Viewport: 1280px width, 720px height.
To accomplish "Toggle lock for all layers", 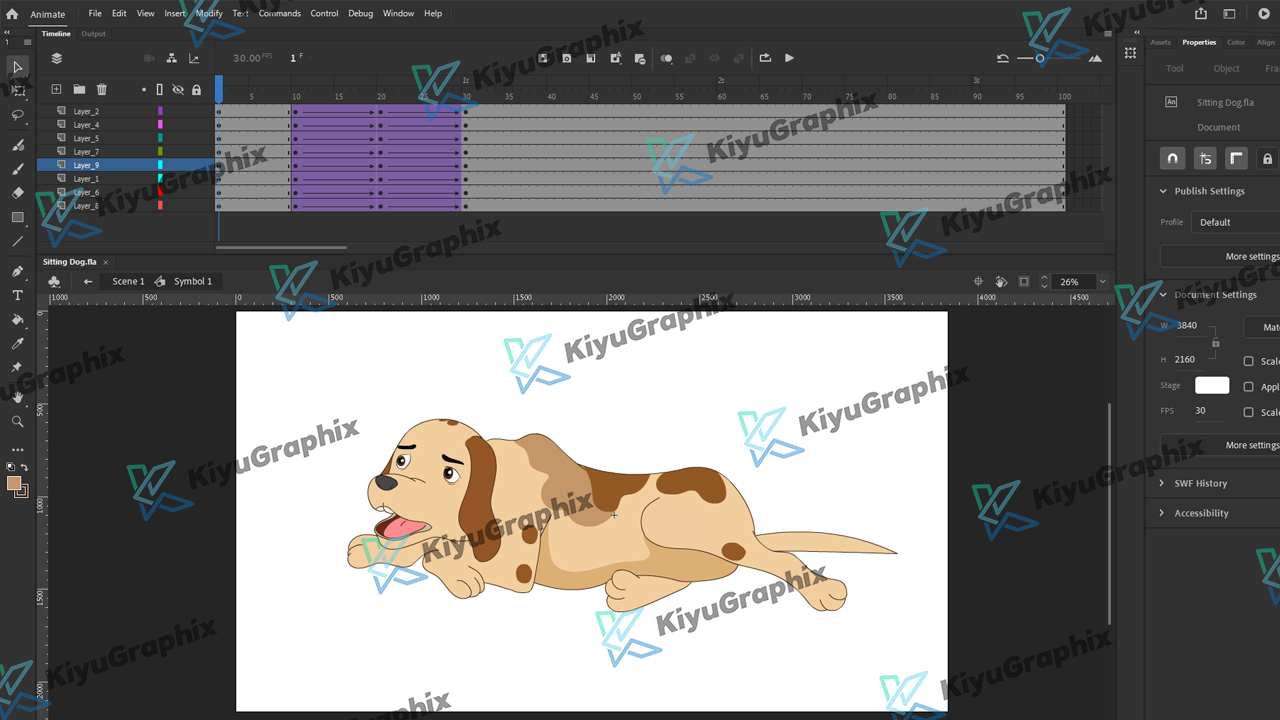I will 196,90.
